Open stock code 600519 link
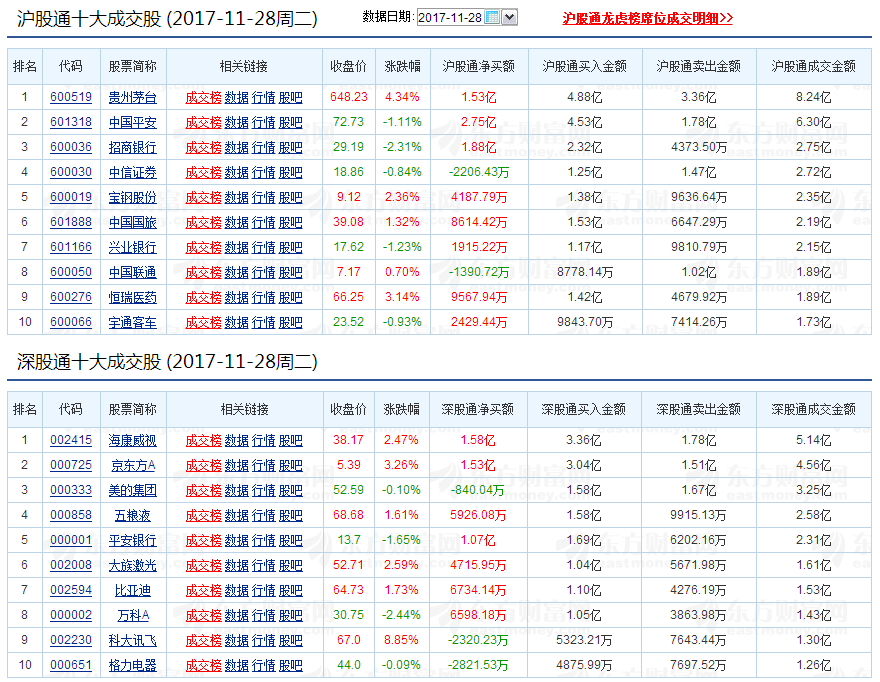Image resolution: width=880 pixels, height=682 pixels. coord(71,97)
